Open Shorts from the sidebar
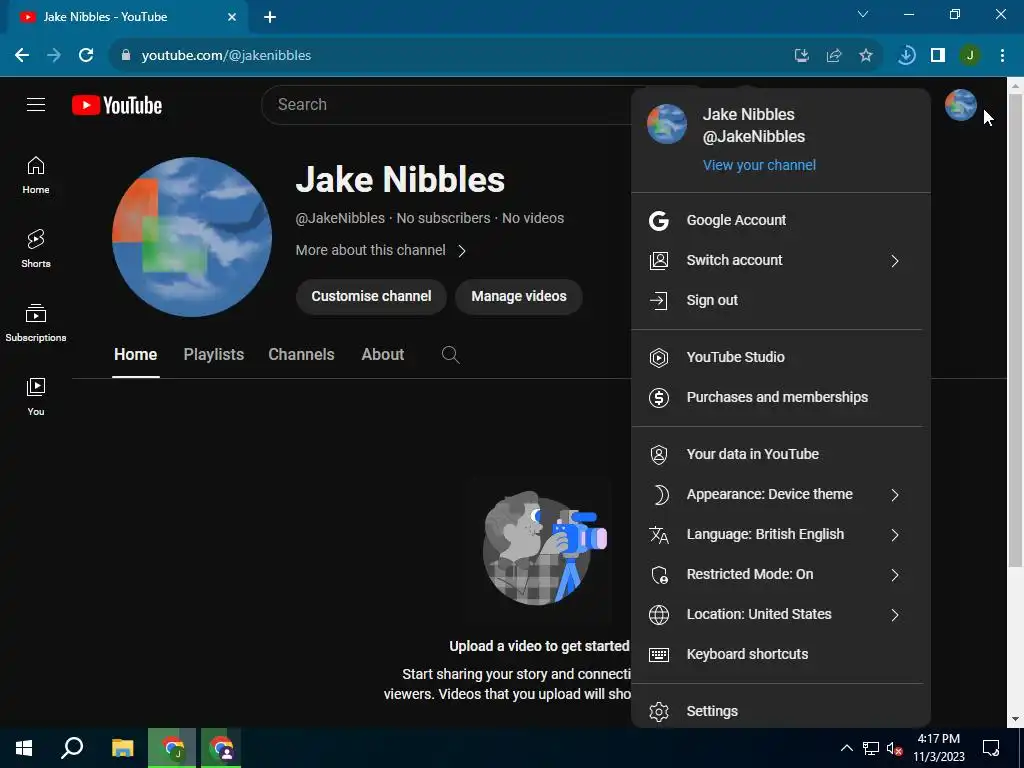 [x=36, y=249]
